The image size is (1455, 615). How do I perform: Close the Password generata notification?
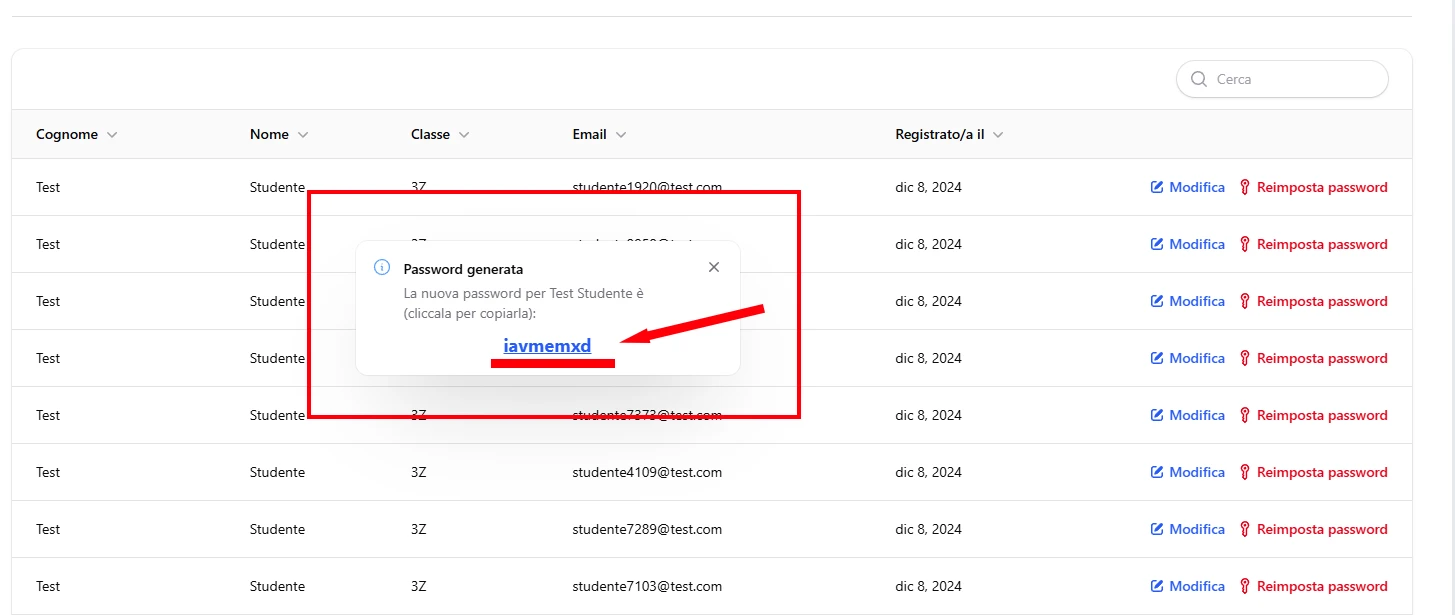click(713, 268)
